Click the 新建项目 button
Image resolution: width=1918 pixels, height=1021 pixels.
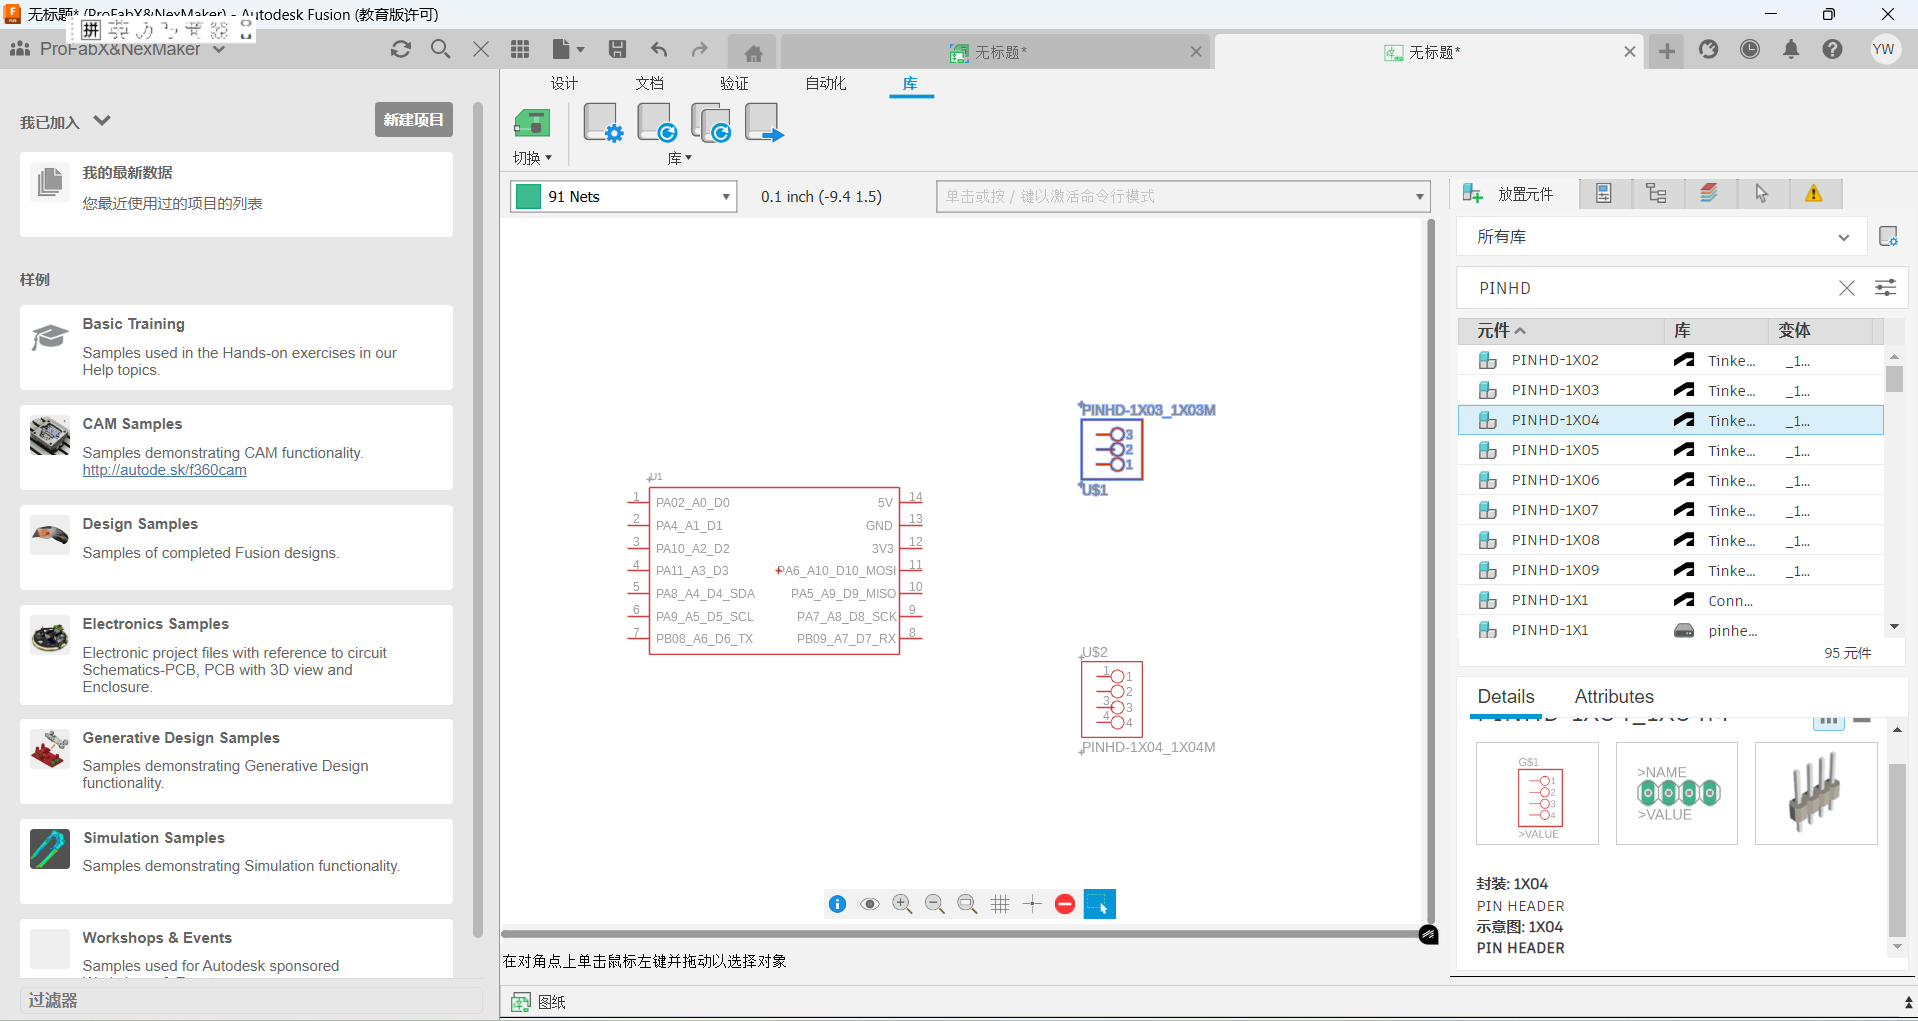(x=414, y=120)
